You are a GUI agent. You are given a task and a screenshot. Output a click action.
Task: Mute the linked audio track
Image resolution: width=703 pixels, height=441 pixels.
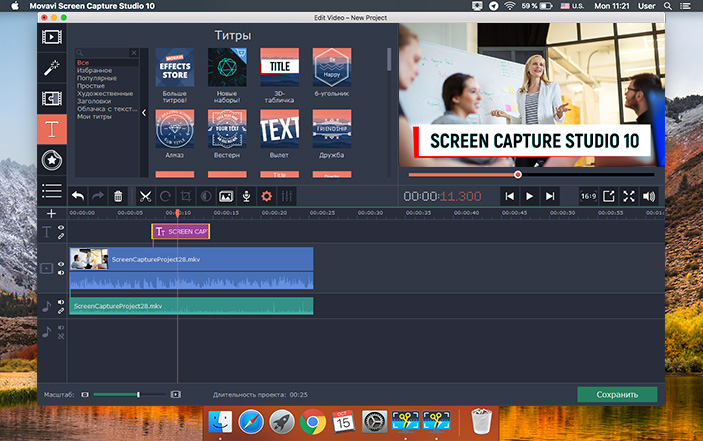point(61,302)
